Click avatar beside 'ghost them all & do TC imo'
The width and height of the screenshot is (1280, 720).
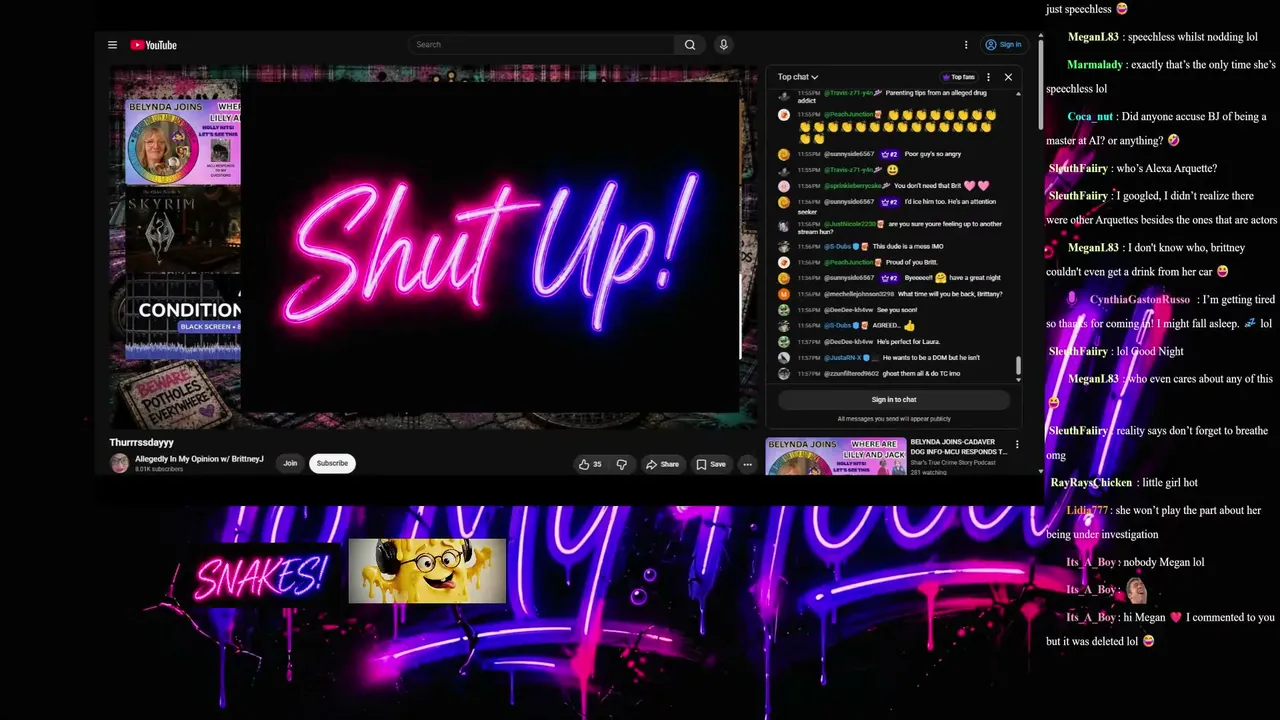tap(784, 374)
